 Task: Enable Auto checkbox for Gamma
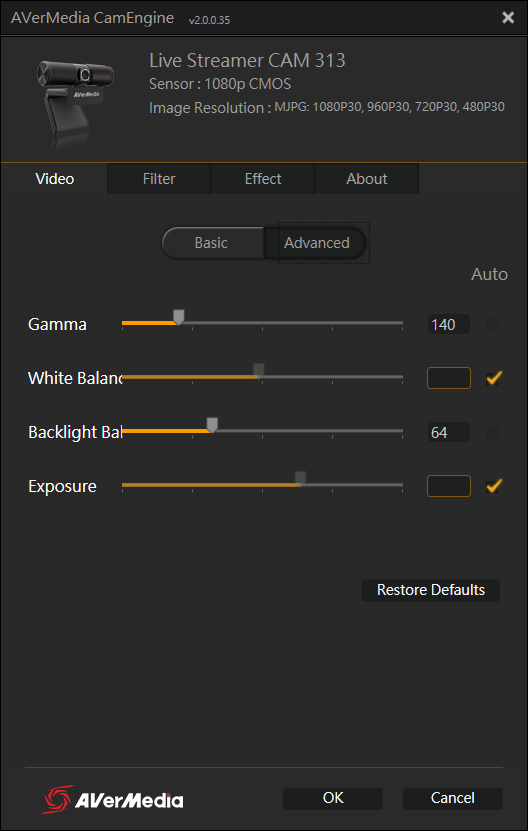492,324
